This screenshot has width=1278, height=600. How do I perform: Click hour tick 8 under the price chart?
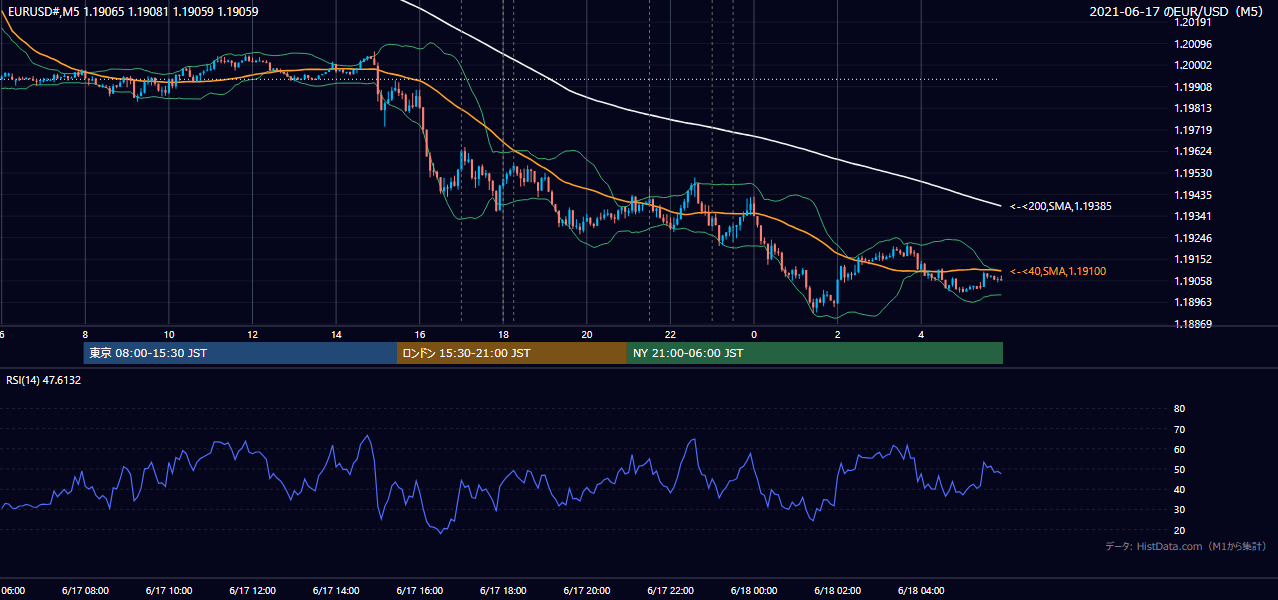85,334
